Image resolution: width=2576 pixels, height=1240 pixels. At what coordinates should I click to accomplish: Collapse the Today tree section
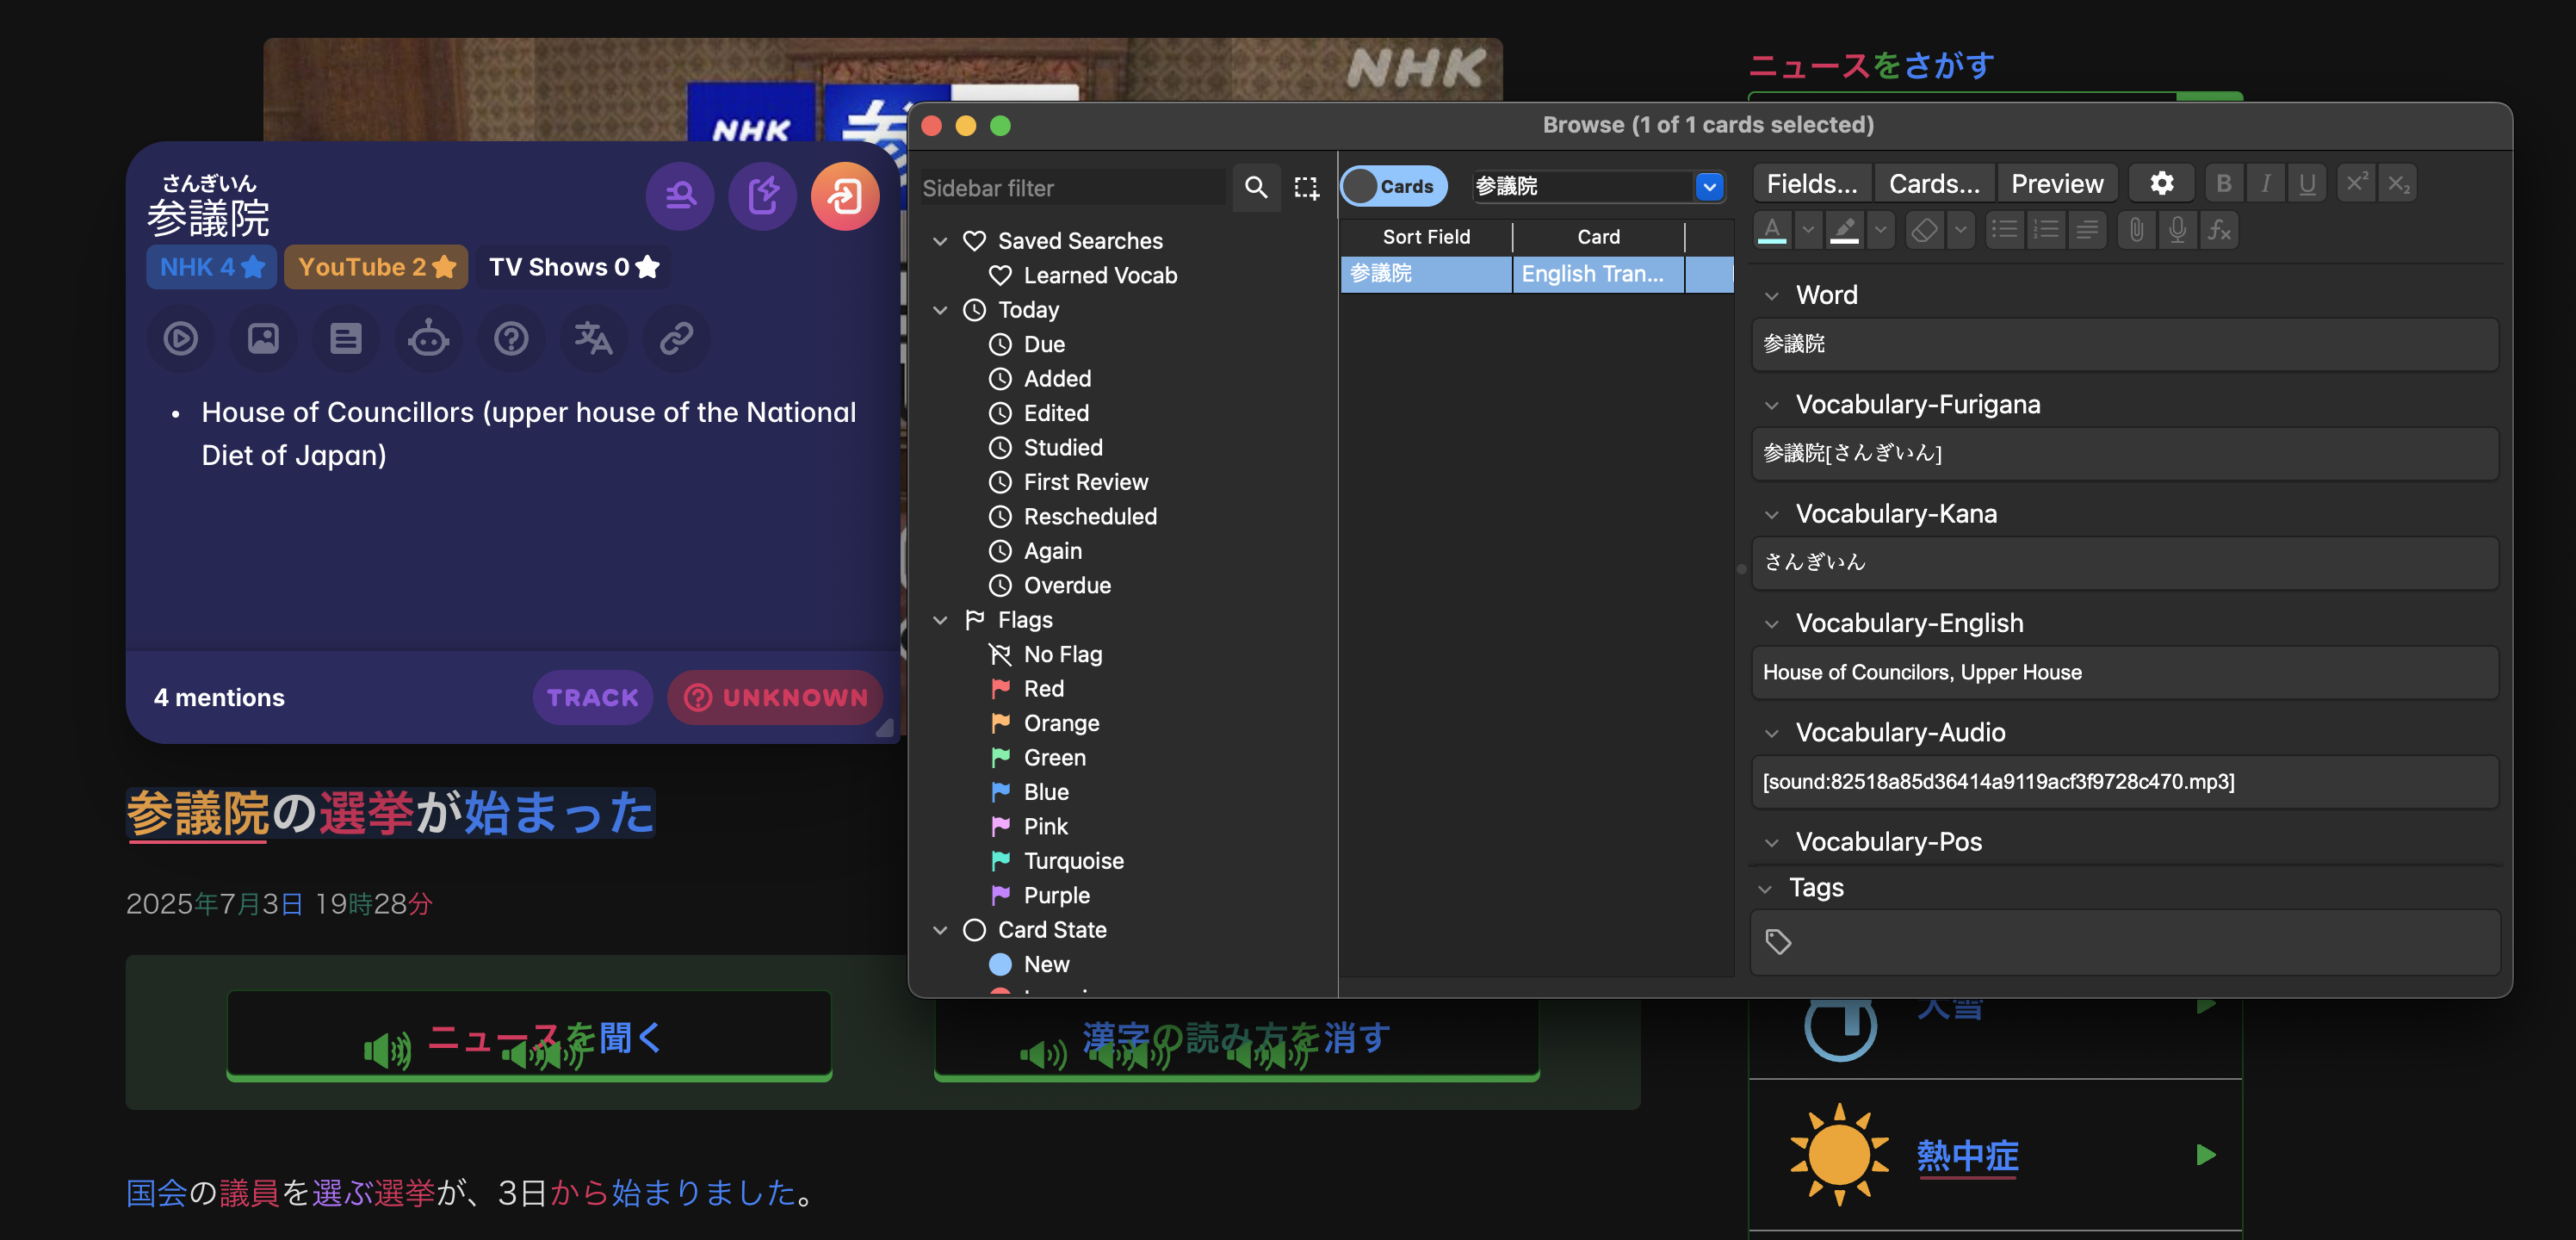pyautogui.click(x=940, y=311)
